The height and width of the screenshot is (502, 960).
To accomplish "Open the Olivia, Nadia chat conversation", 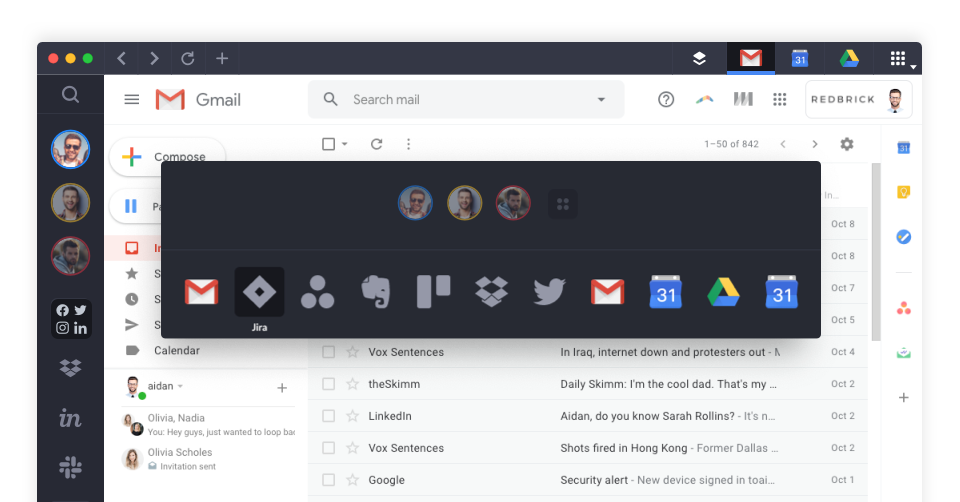I will click(x=209, y=424).
